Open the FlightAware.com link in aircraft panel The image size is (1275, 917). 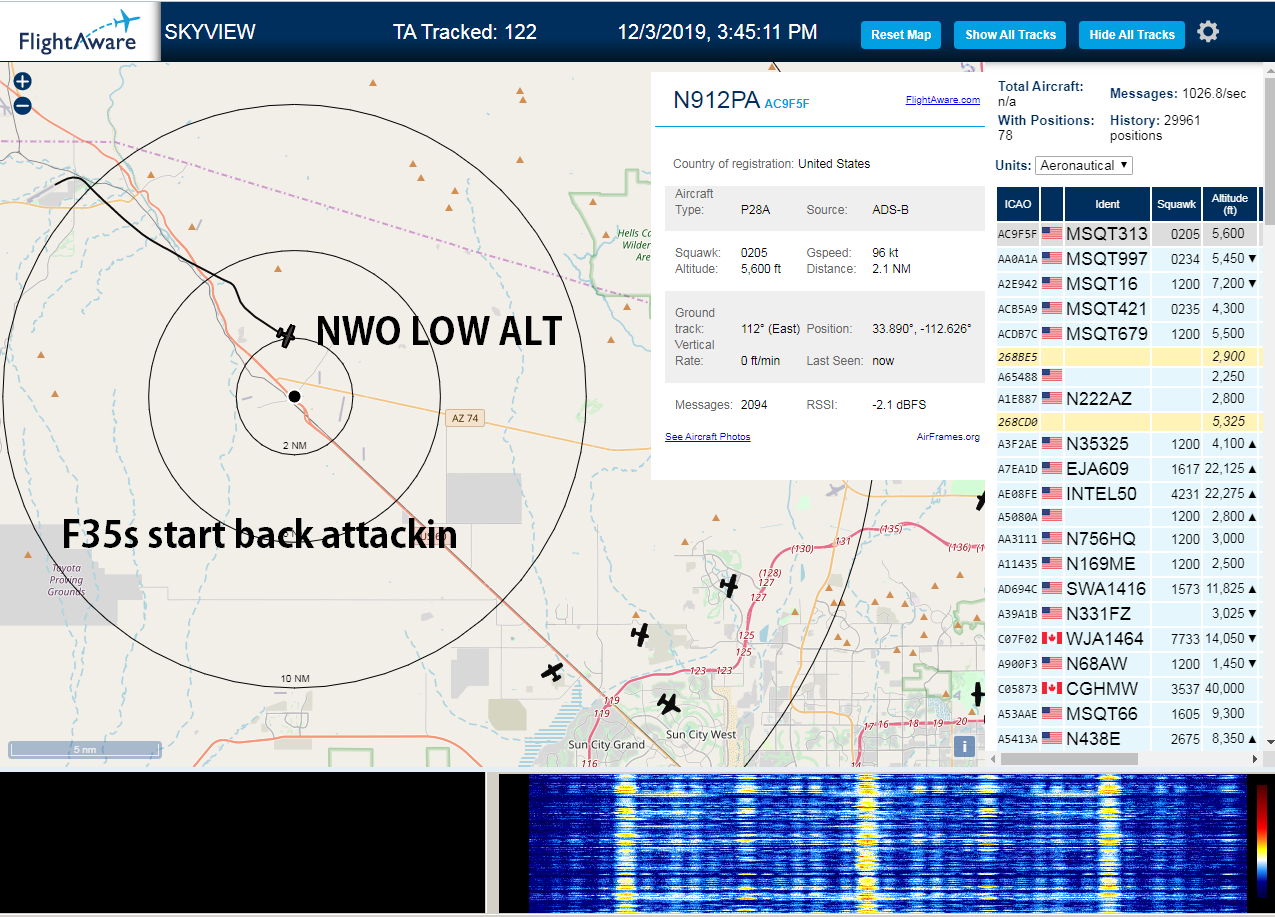tap(942, 99)
